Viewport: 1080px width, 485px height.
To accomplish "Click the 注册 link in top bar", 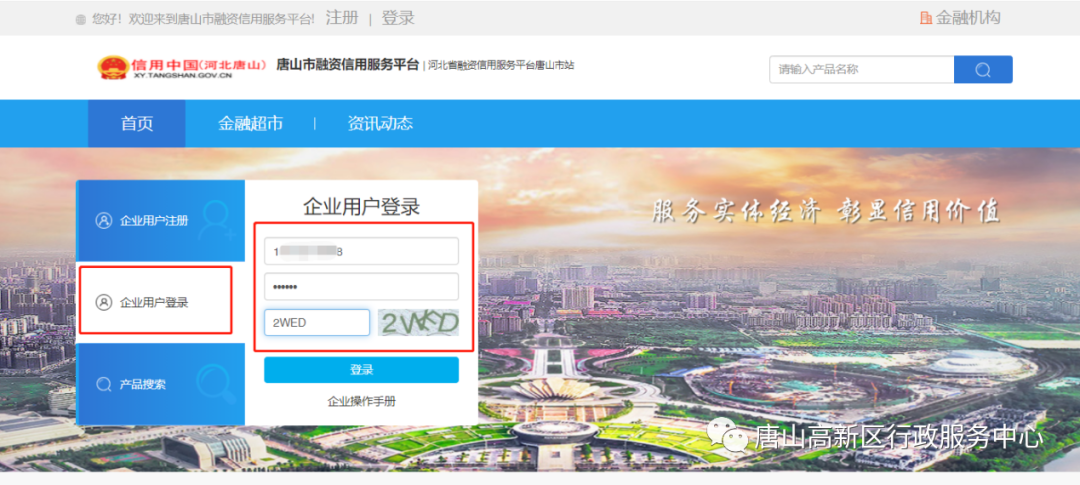I will [x=342, y=18].
